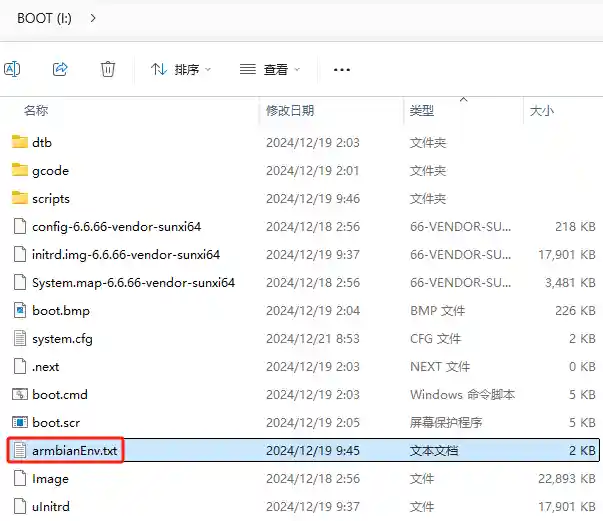Click the '屏幕保护程序' type cell
The image size is (603, 521).
click(x=446, y=423)
